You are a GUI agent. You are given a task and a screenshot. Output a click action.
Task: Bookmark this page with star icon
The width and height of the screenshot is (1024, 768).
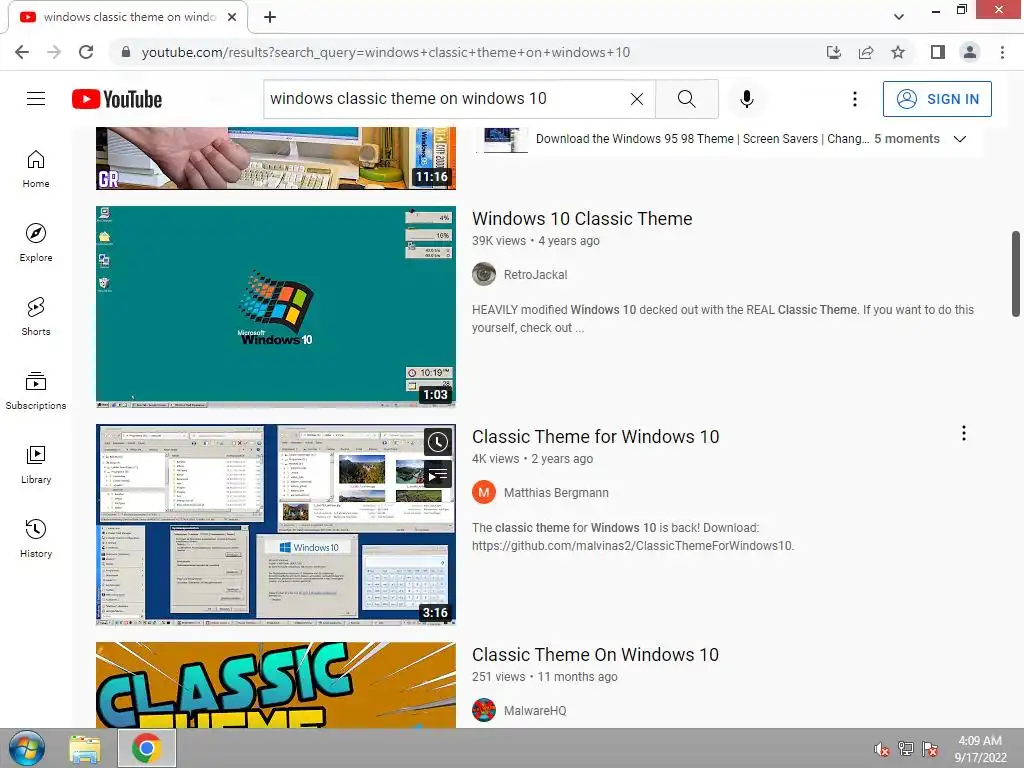click(898, 52)
